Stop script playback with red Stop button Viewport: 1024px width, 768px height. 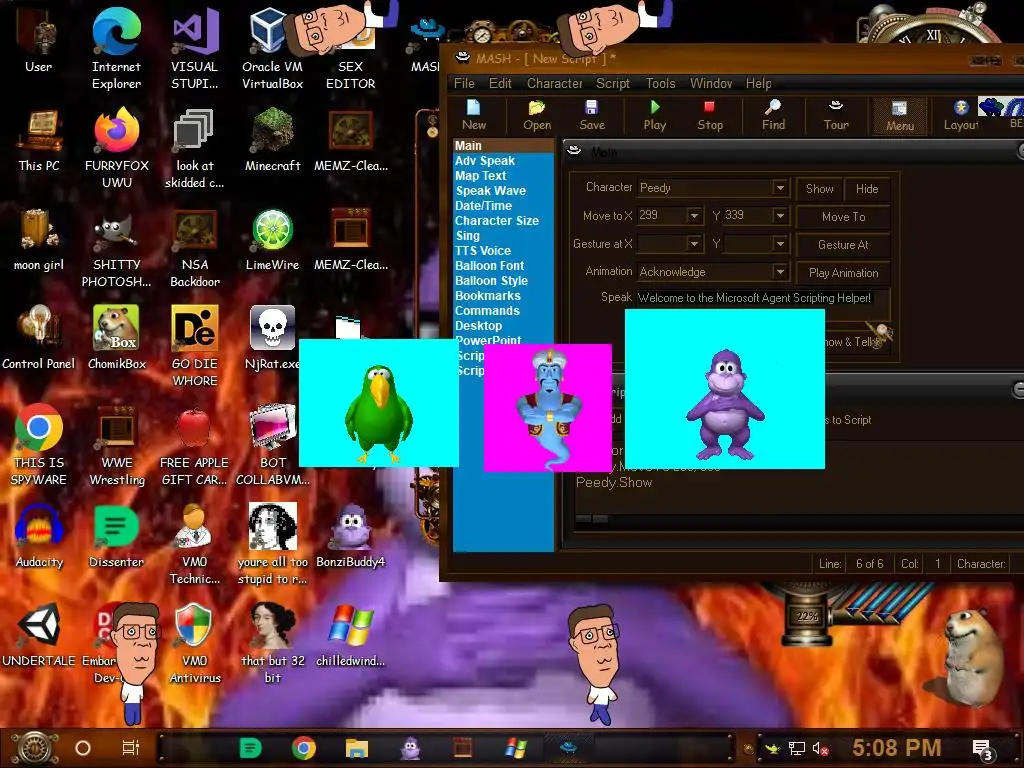[x=710, y=116]
